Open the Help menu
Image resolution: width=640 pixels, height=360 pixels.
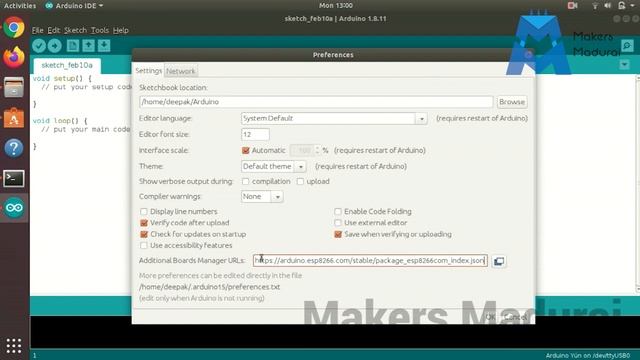[x=120, y=30]
